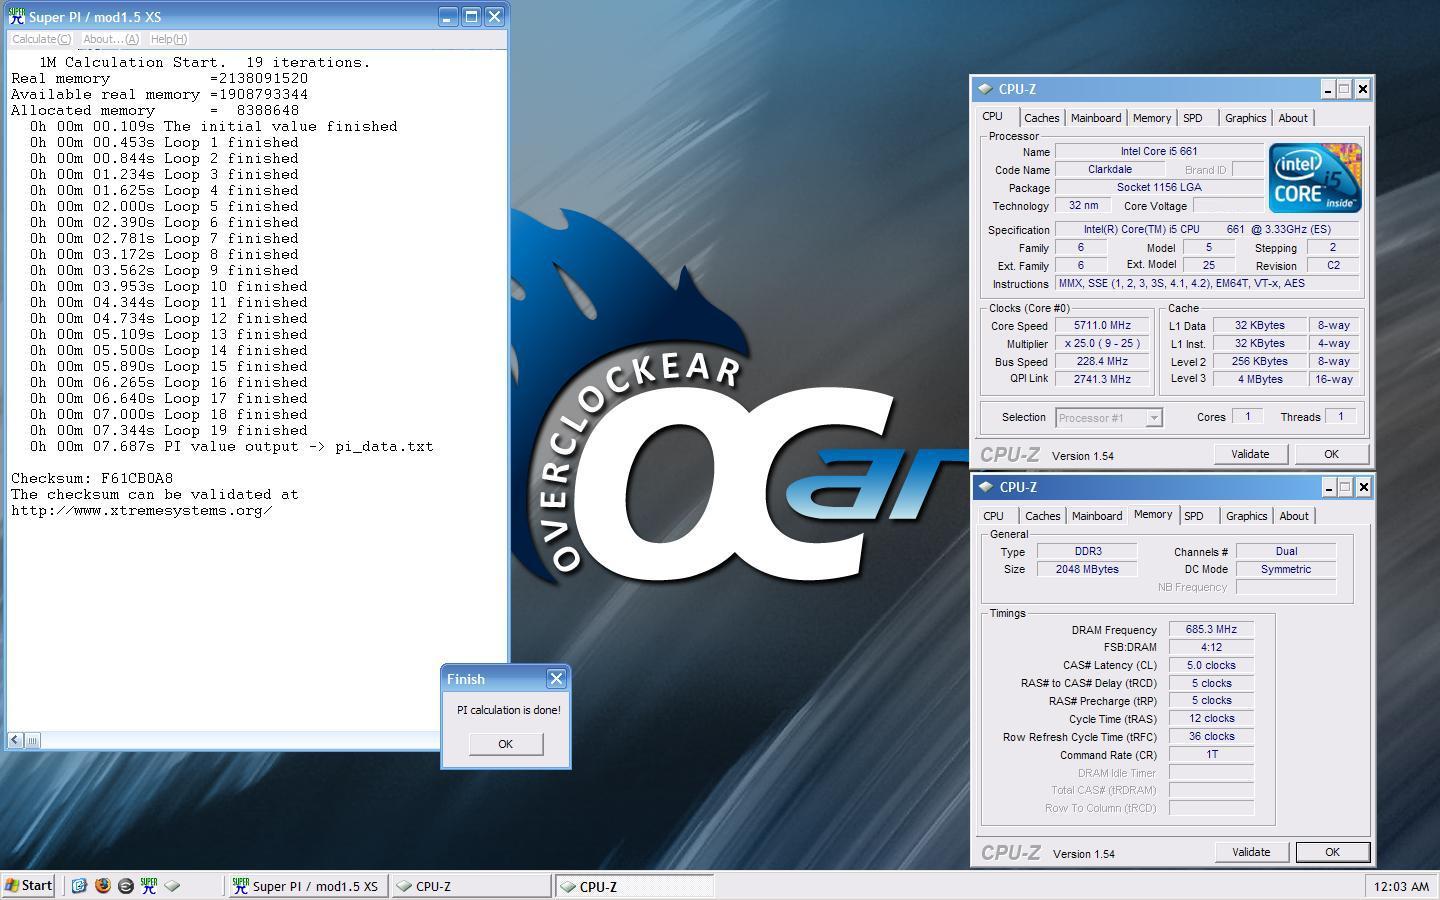Switch to Caches tab in CPU-Z processor window
The width and height of the screenshot is (1440, 900).
[1041, 118]
